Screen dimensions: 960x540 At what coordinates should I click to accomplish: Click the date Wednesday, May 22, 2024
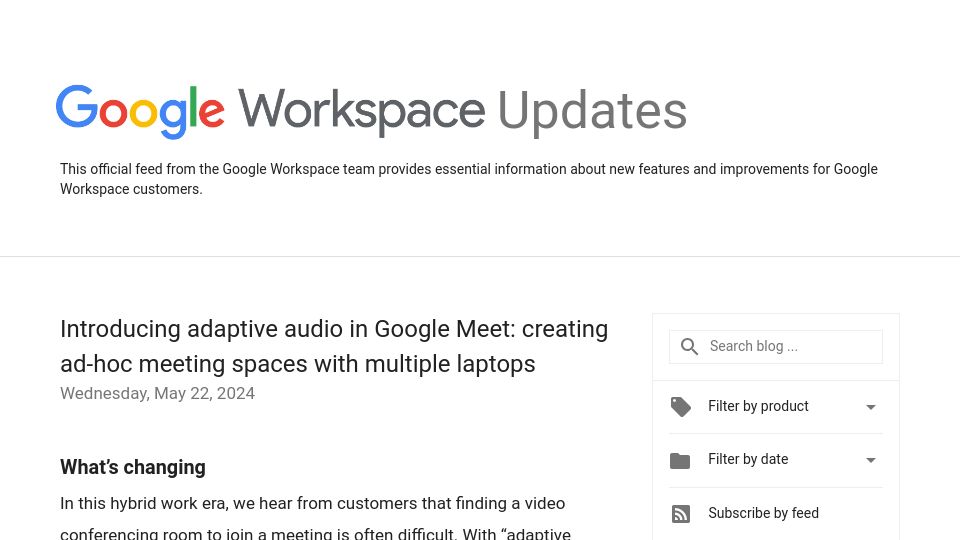157,394
